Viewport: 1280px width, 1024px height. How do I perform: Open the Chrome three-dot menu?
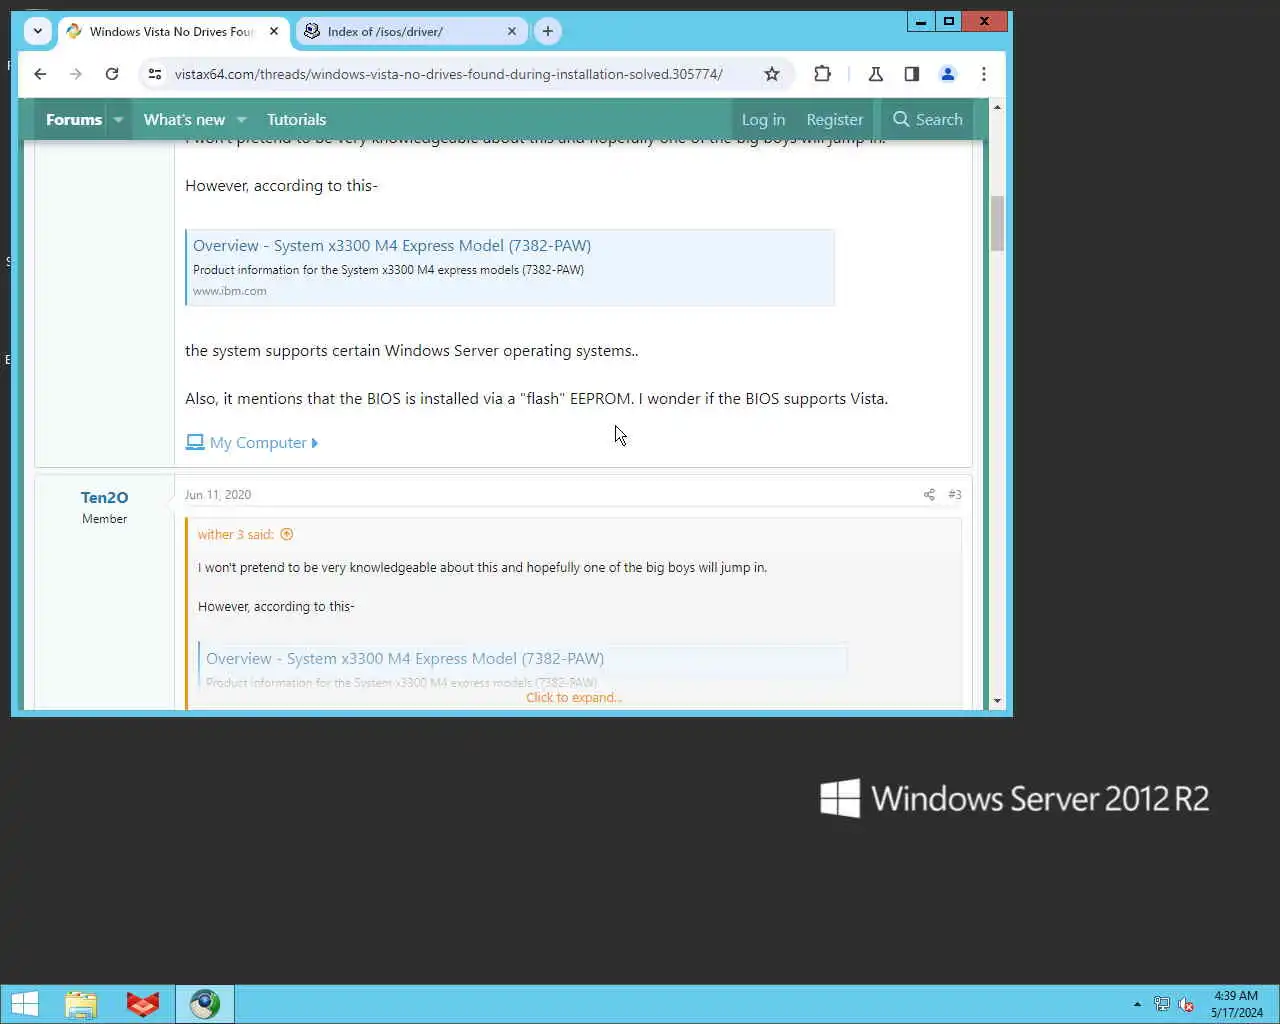click(984, 74)
